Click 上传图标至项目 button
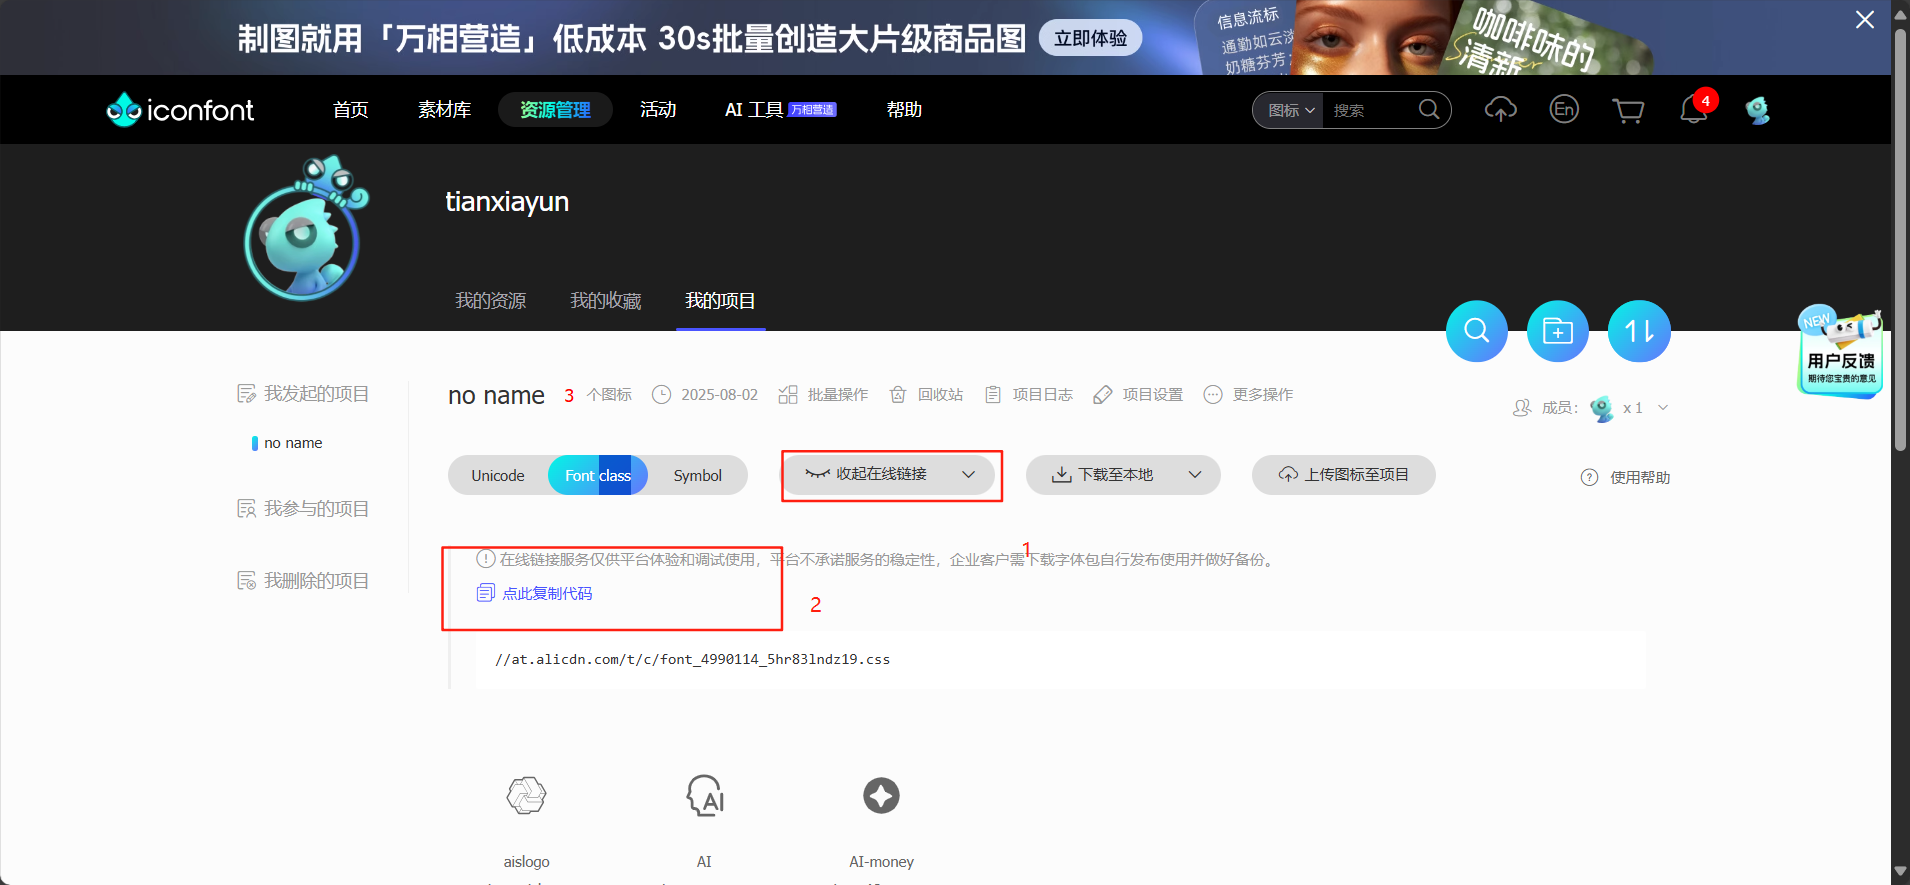Screen dimensions: 1910x885 [x=1343, y=474]
